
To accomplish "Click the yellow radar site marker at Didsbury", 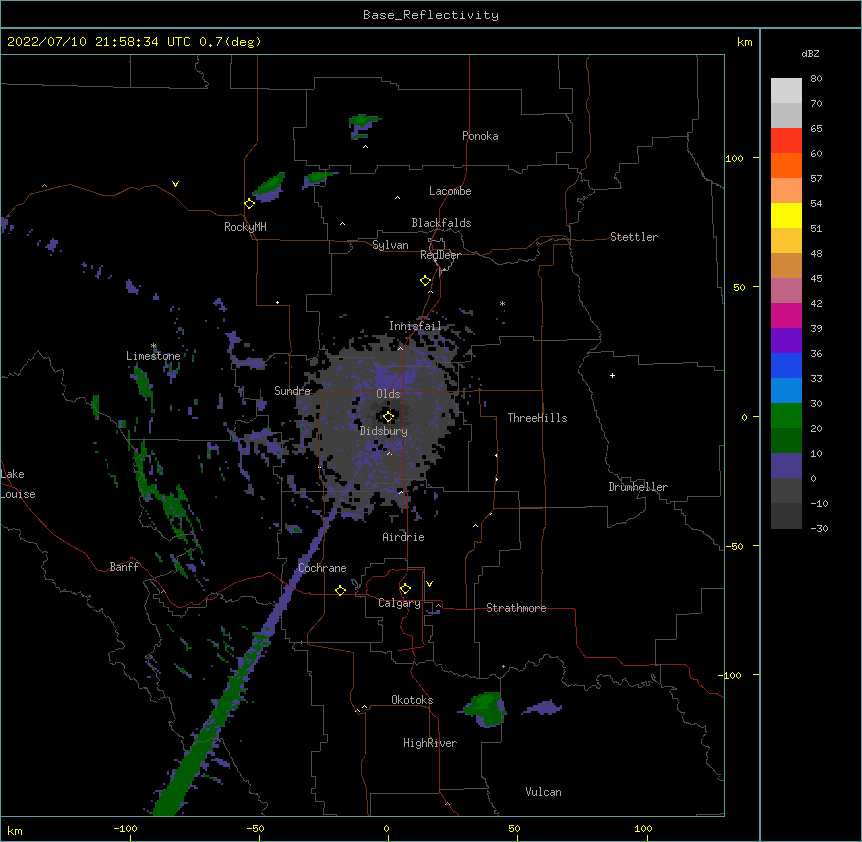I will click(x=388, y=416).
